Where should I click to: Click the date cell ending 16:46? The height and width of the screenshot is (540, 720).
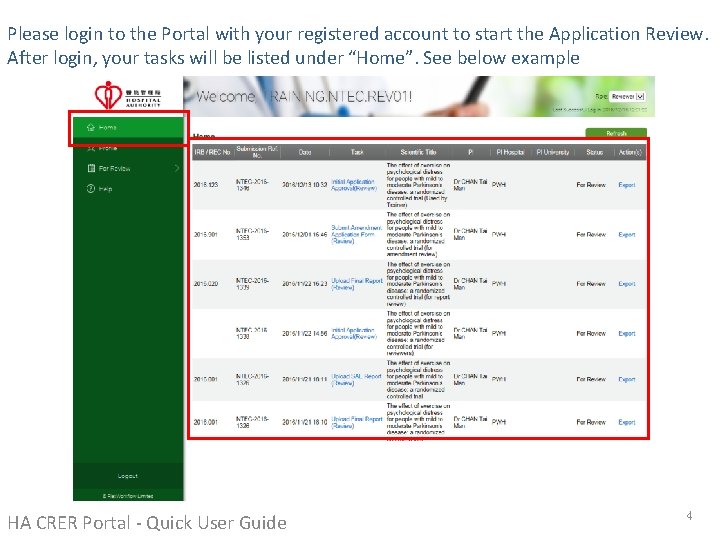[x=304, y=234]
